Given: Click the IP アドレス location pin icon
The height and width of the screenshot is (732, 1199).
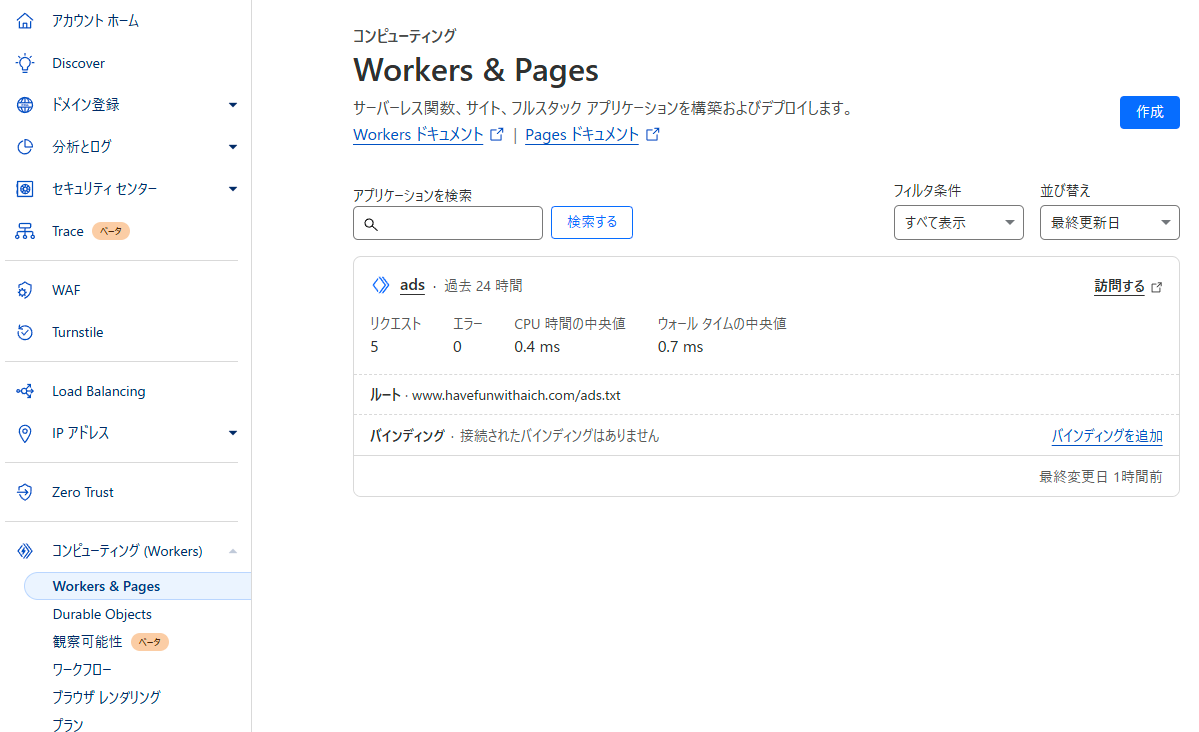Looking at the screenshot, I should tap(24, 433).
